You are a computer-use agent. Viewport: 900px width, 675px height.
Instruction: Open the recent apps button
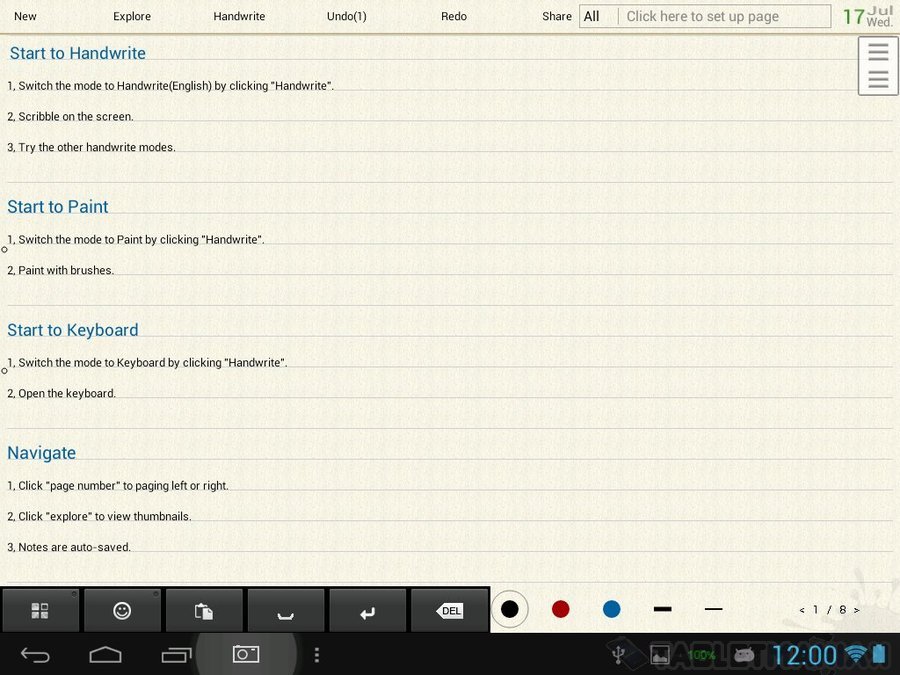pos(176,655)
